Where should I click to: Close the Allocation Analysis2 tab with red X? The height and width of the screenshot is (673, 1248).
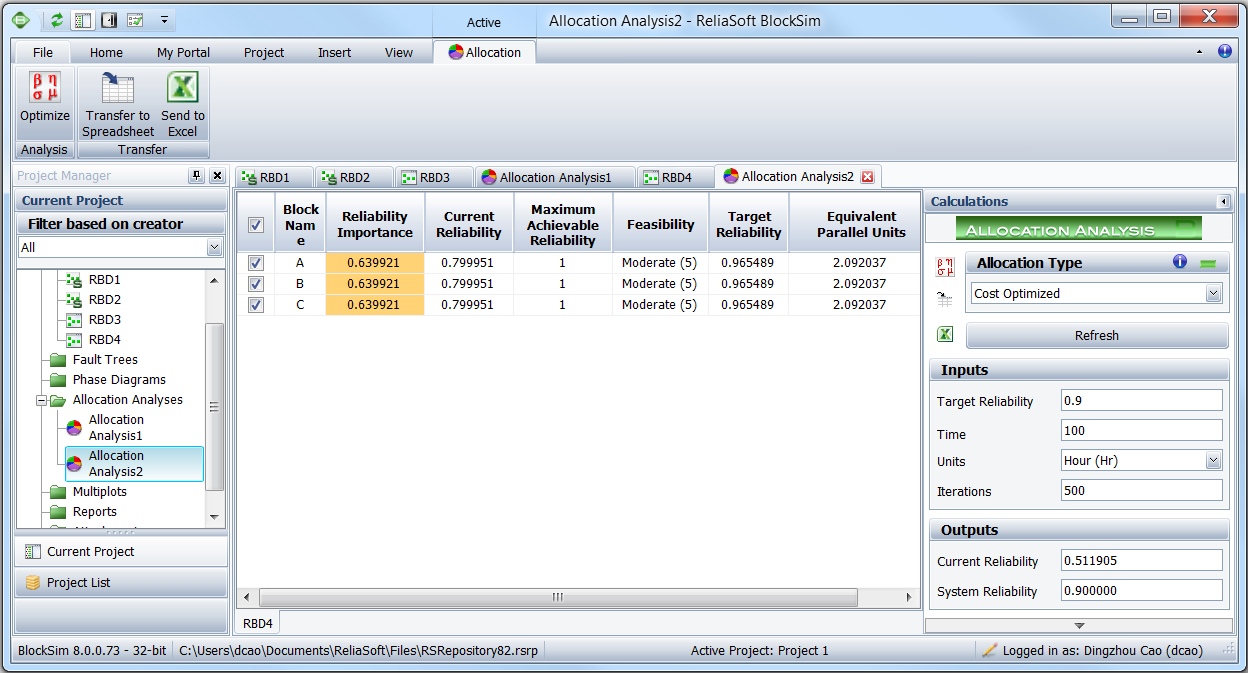pos(867,177)
